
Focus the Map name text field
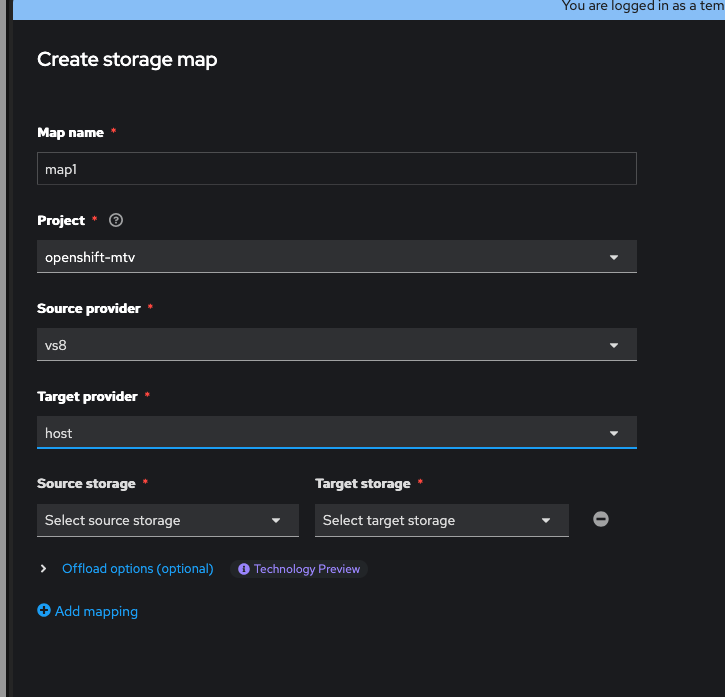point(336,169)
